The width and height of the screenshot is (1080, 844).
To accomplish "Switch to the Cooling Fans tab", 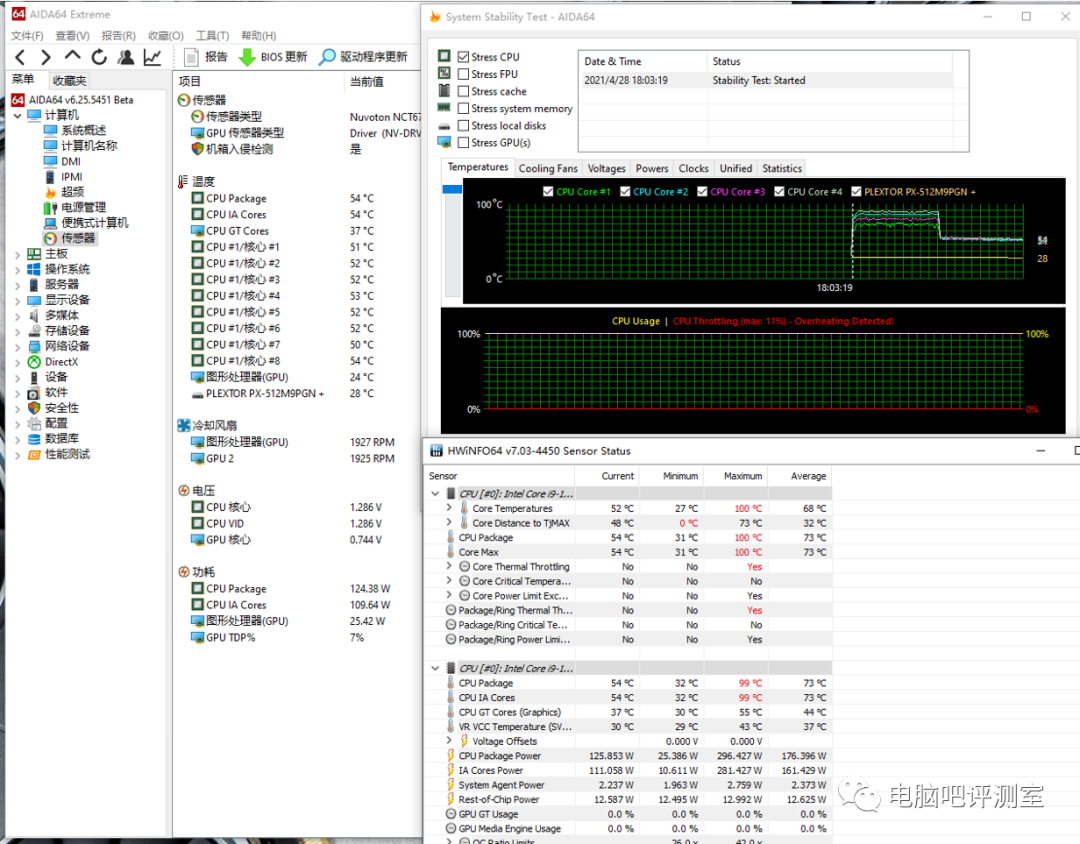I will pos(548,168).
